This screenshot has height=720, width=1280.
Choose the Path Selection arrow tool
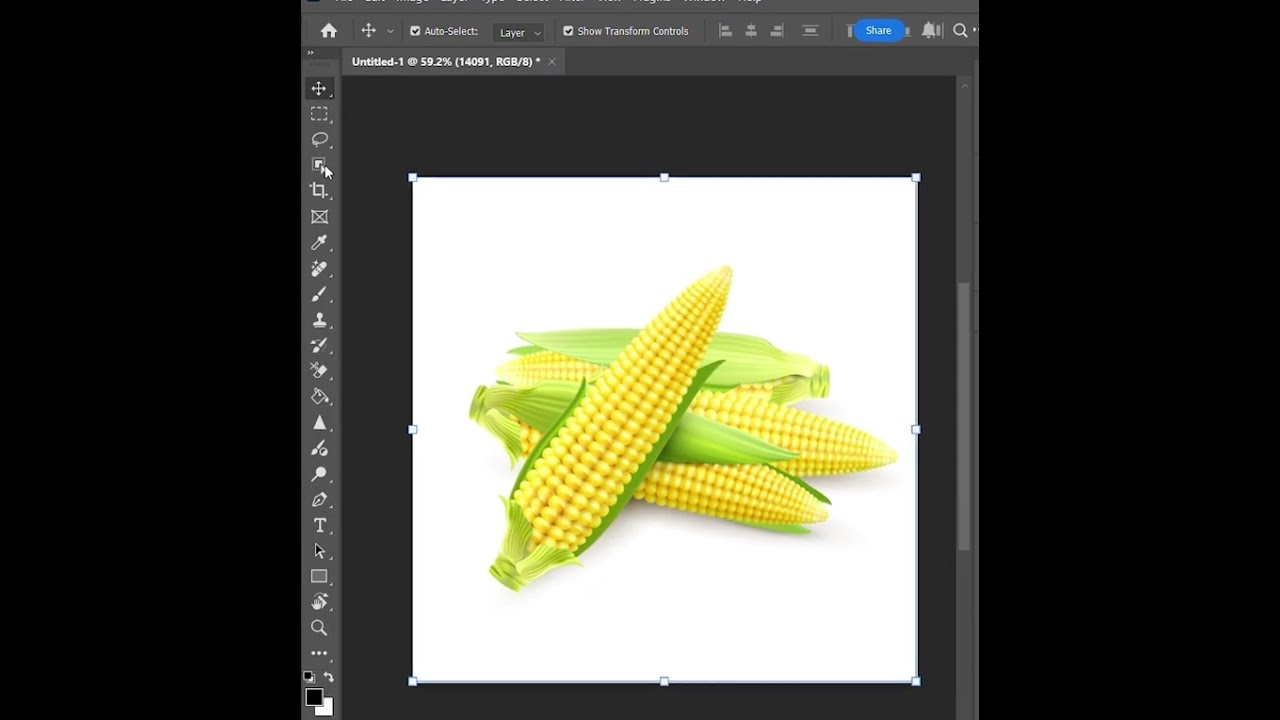coord(319,551)
